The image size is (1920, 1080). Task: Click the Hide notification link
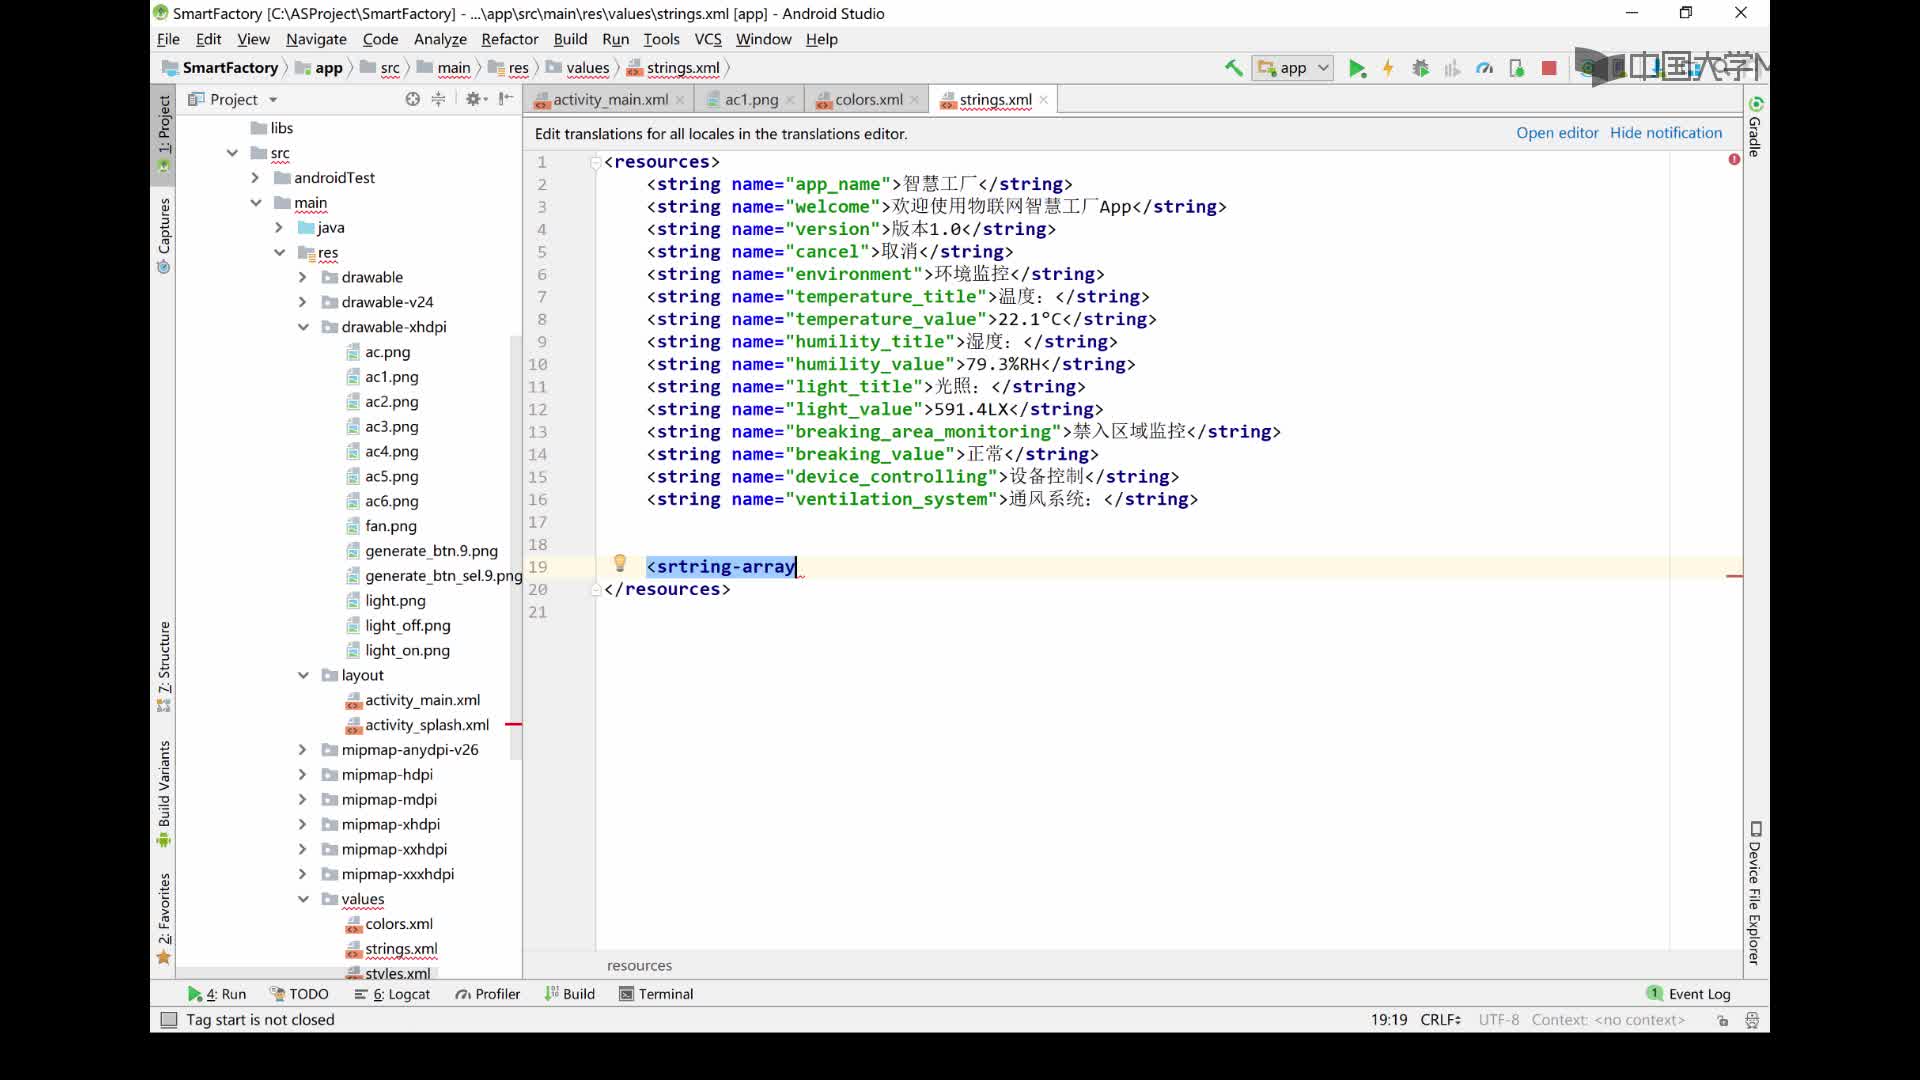pyautogui.click(x=1666, y=133)
